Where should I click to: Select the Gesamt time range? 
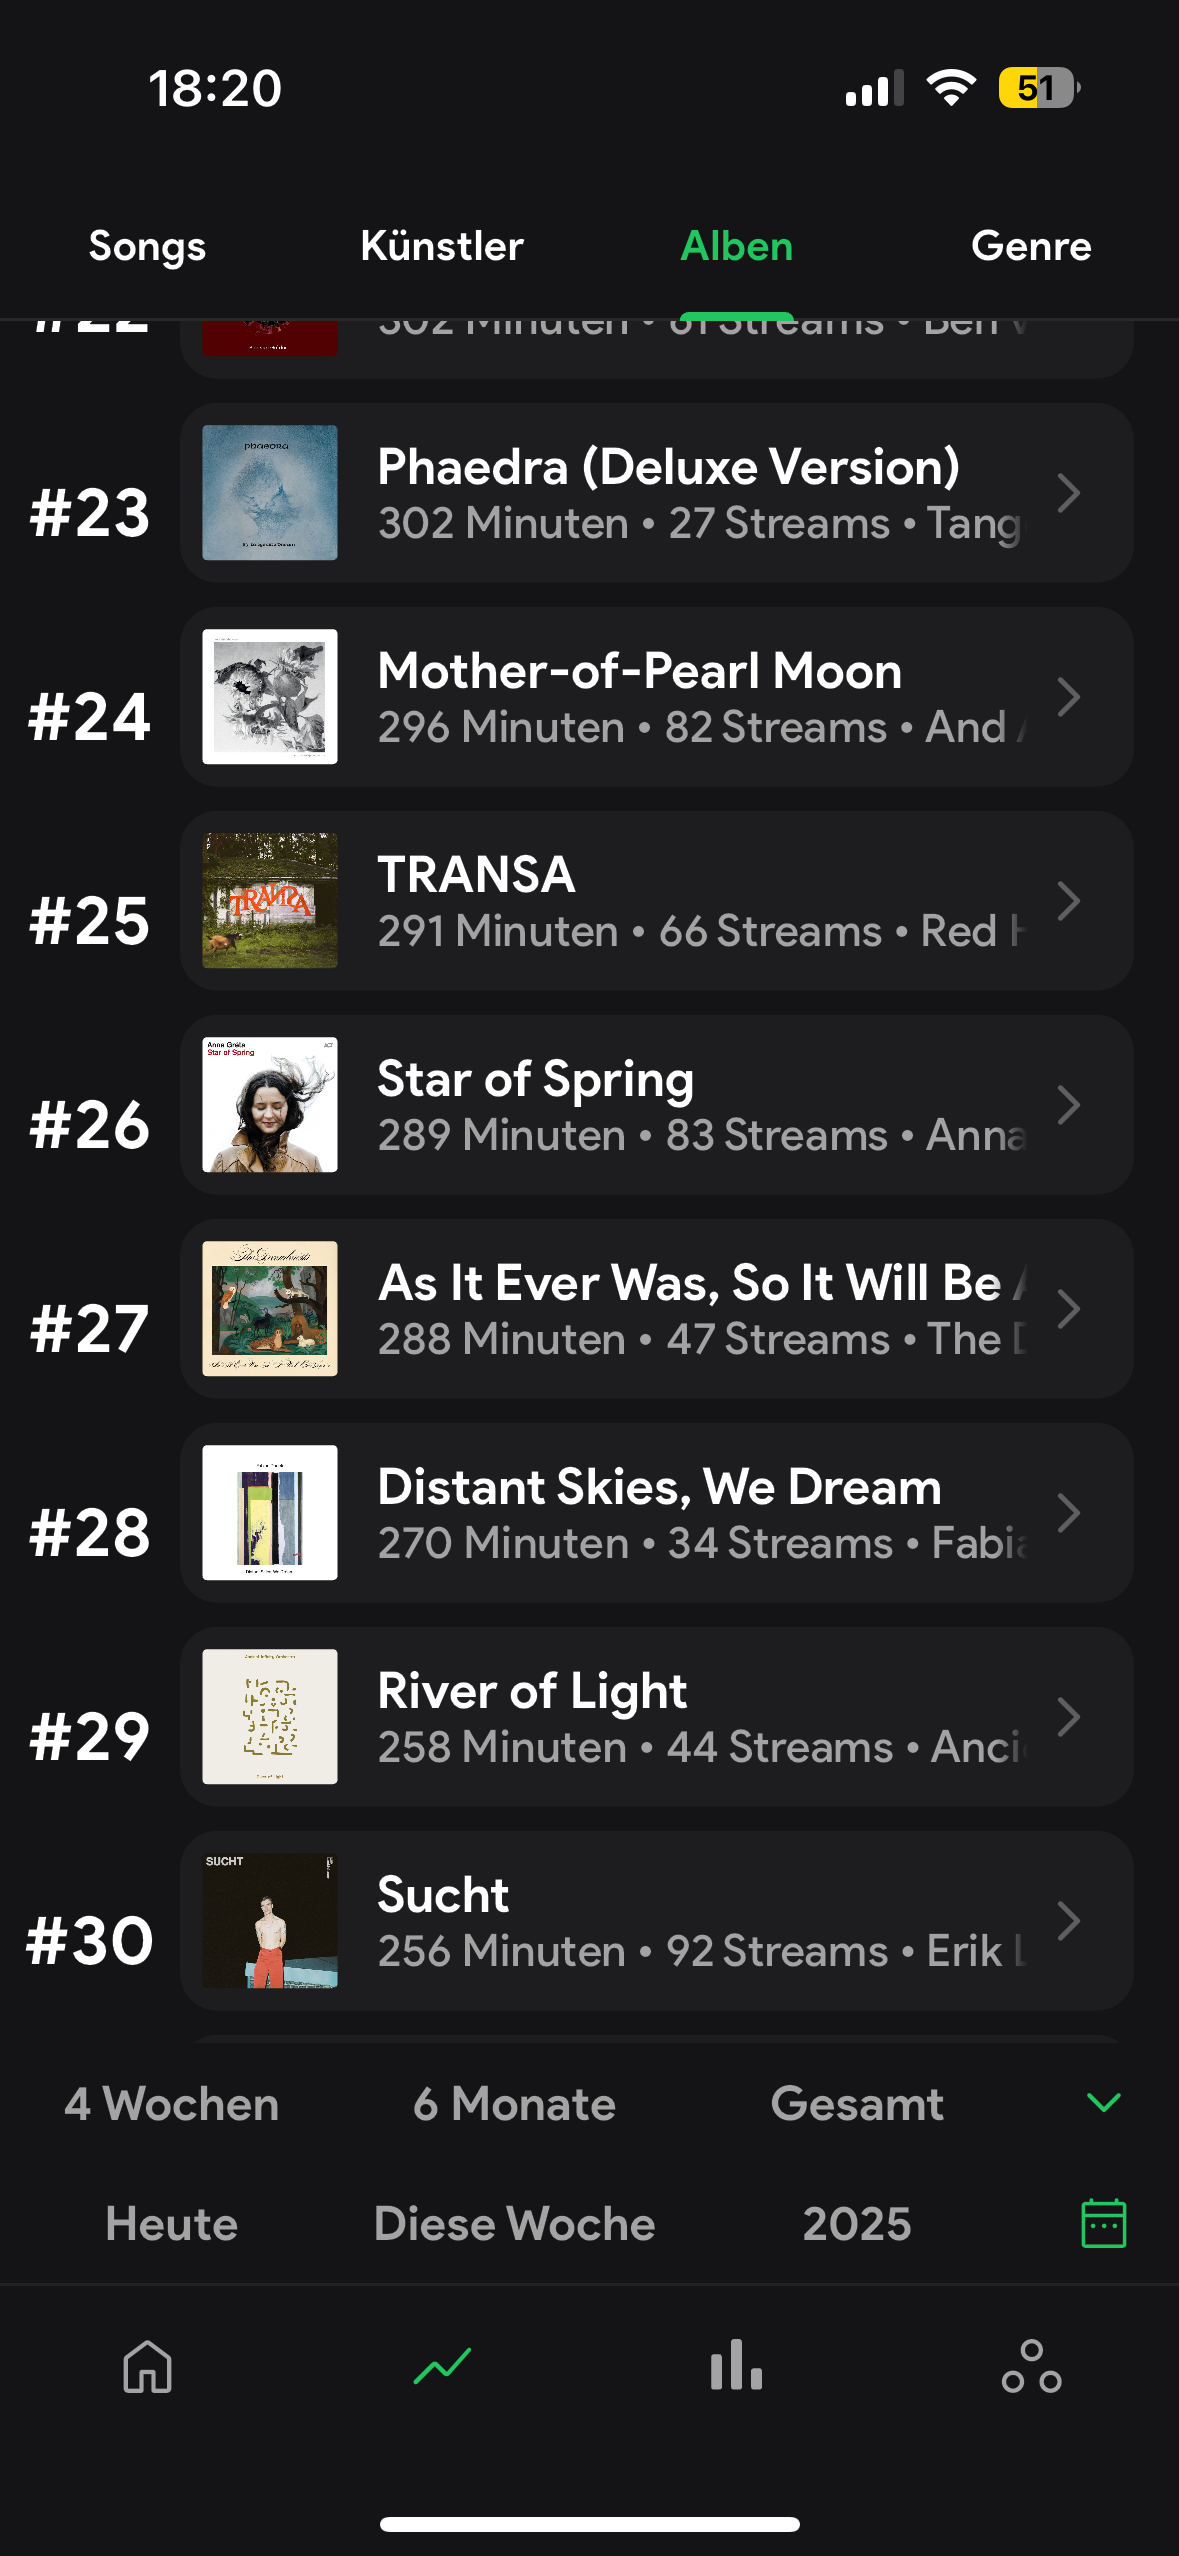857,2103
